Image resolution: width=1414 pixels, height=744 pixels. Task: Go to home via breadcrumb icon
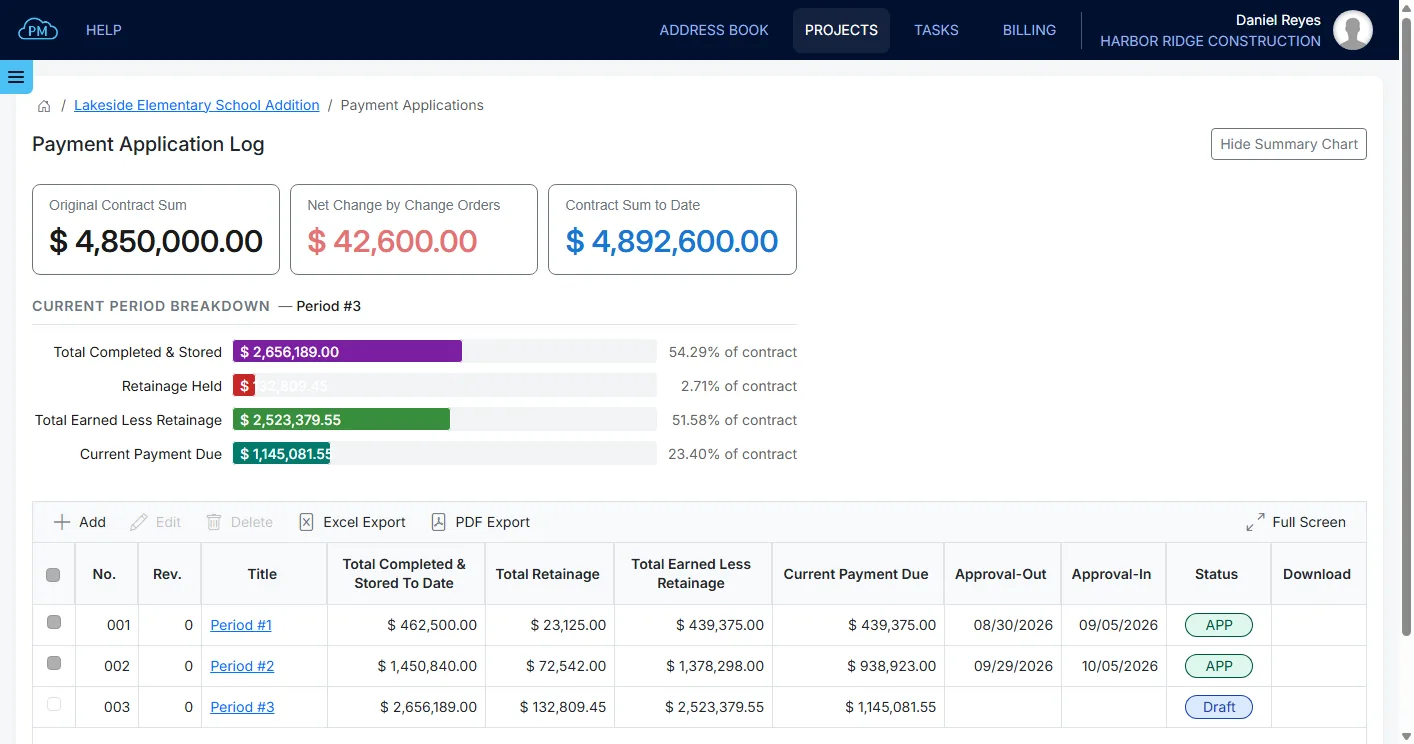(44, 106)
